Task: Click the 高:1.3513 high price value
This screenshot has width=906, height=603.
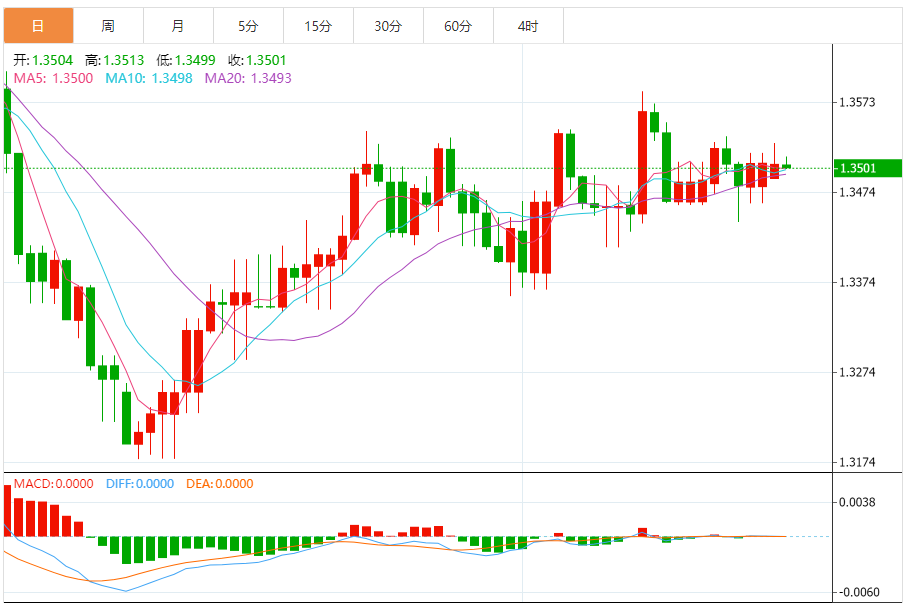Action: click(114, 60)
